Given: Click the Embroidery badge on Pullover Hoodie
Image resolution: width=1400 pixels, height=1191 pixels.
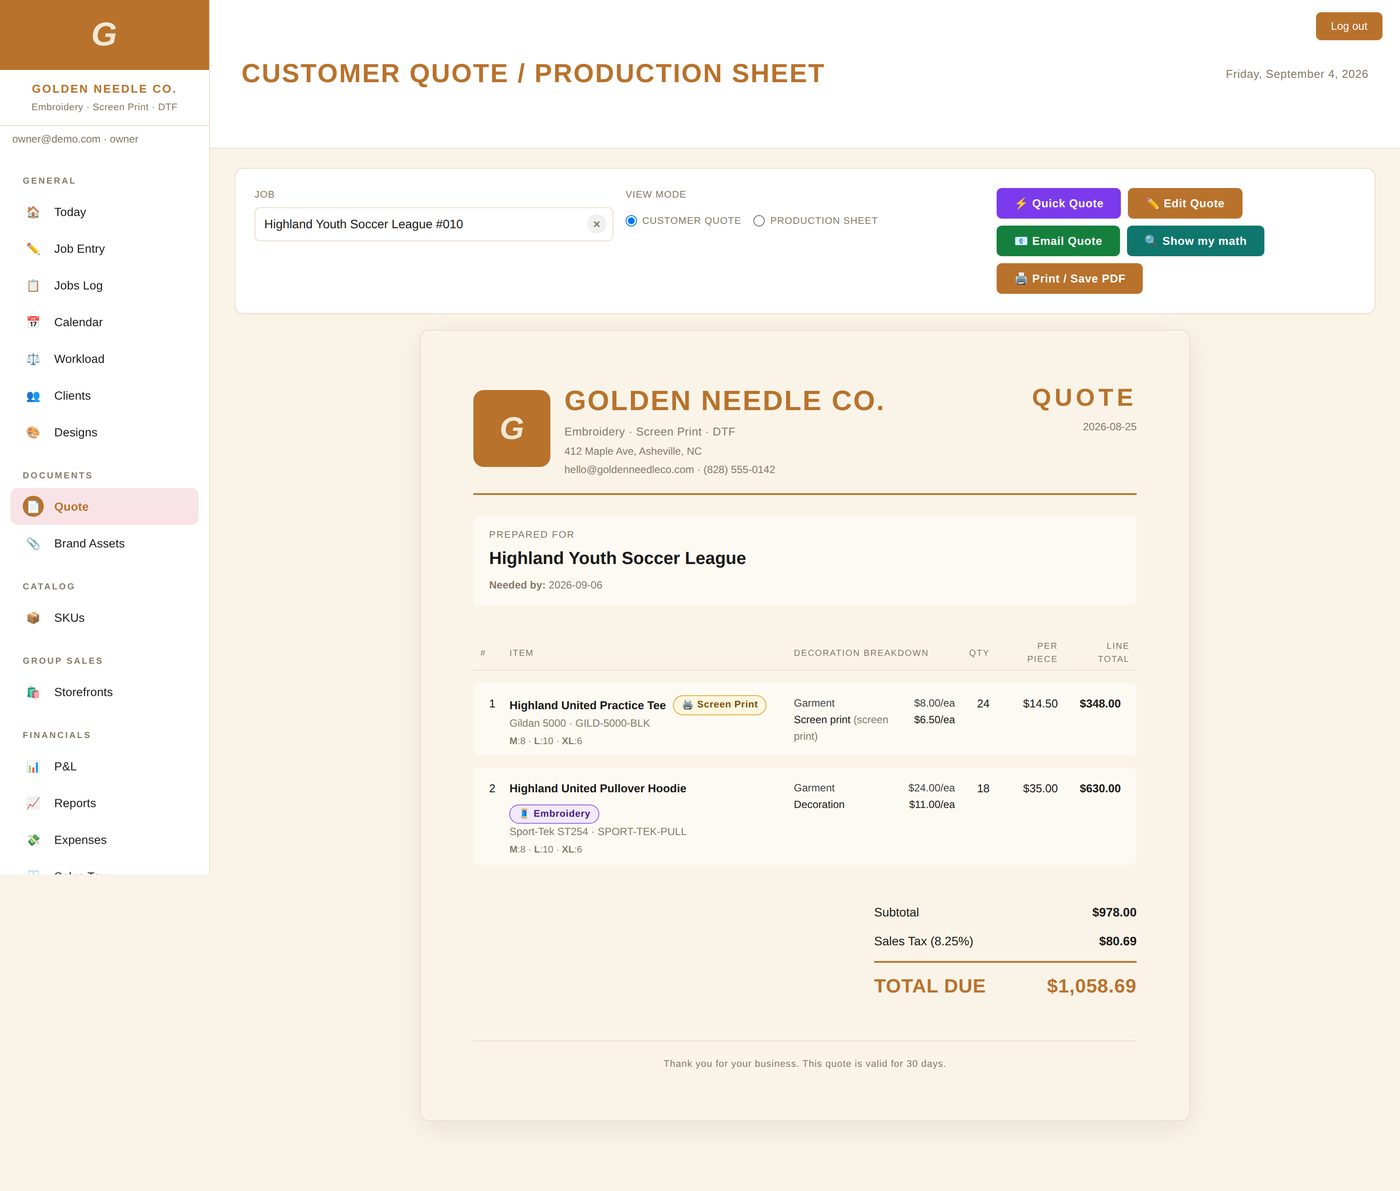Looking at the screenshot, I should (554, 814).
